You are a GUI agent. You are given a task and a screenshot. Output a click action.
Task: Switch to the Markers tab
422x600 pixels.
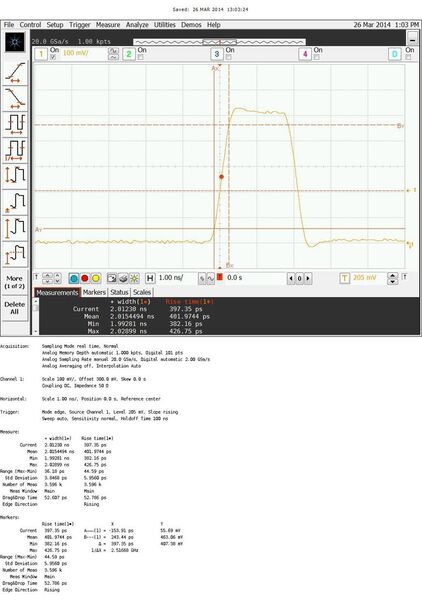(94, 292)
